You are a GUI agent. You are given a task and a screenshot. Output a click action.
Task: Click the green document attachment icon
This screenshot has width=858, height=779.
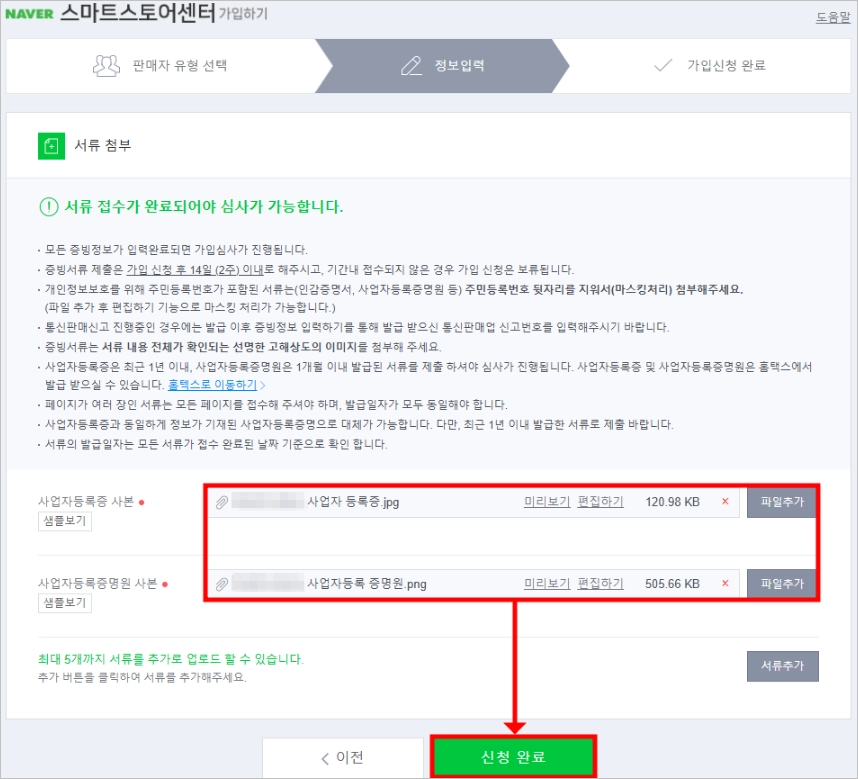click(x=51, y=146)
